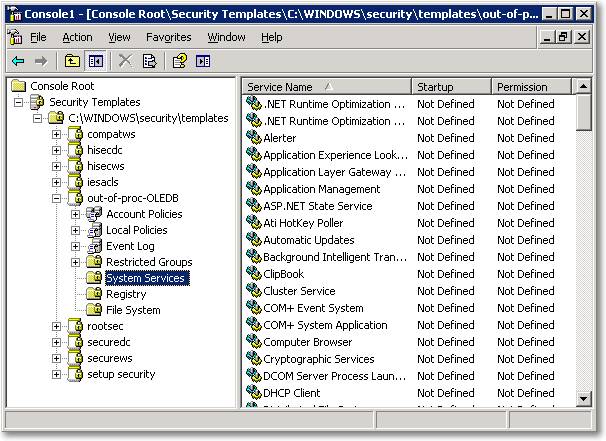Click the Export List toolbar icon

pos(150,61)
